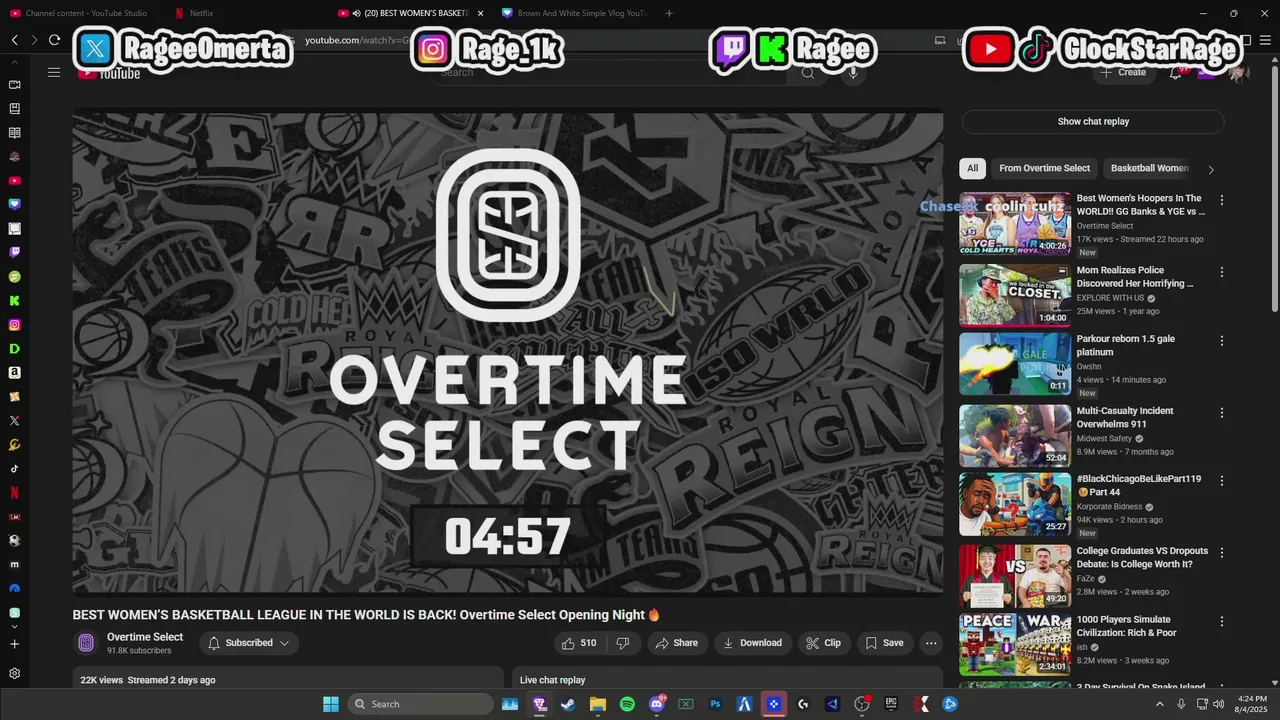The width and height of the screenshot is (1280, 720).
Task: Open Photoshop from the Windows taskbar
Action: coord(715,704)
